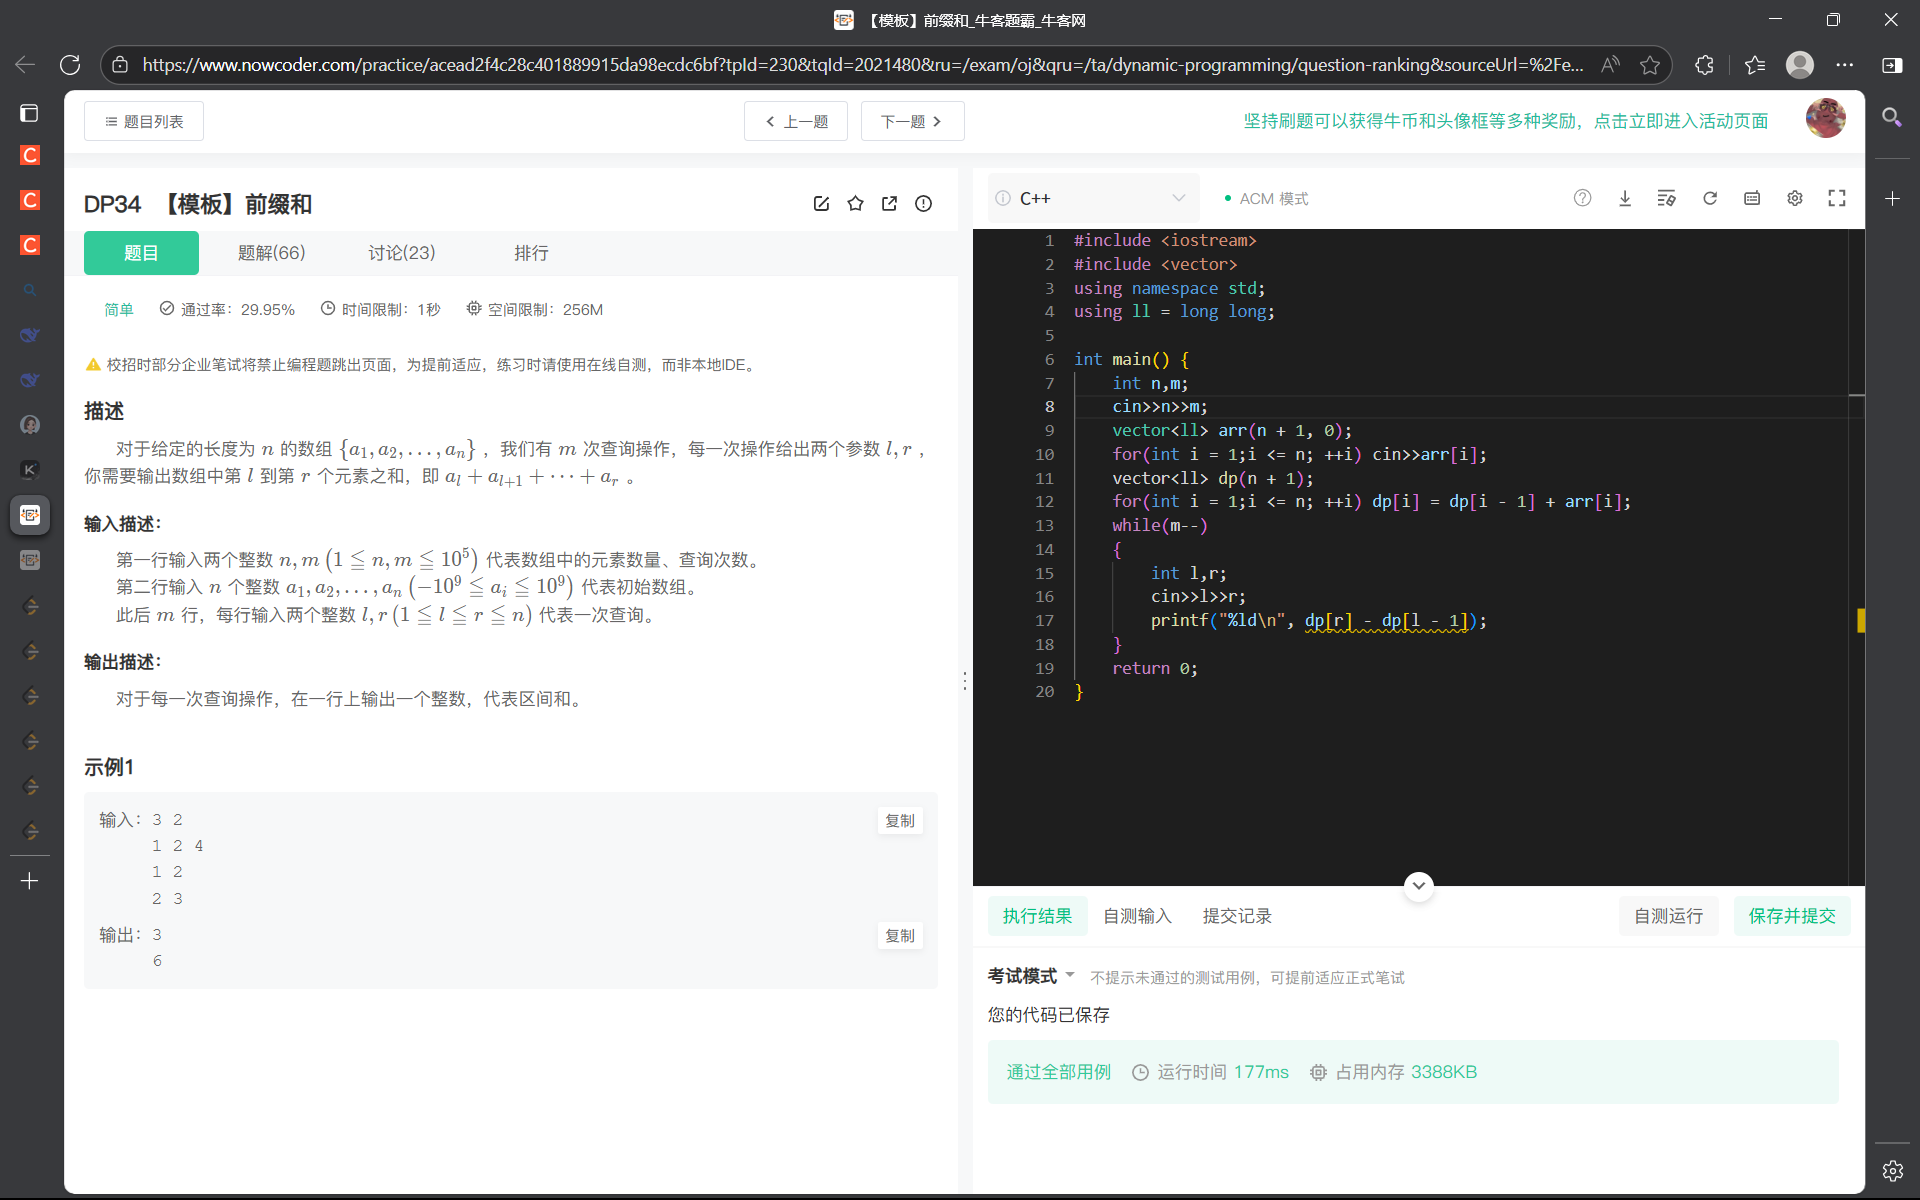Image resolution: width=1920 pixels, height=1200 pixels.
Task: Open sidebar settings gear at bottom
Action: [1892, 1170]
